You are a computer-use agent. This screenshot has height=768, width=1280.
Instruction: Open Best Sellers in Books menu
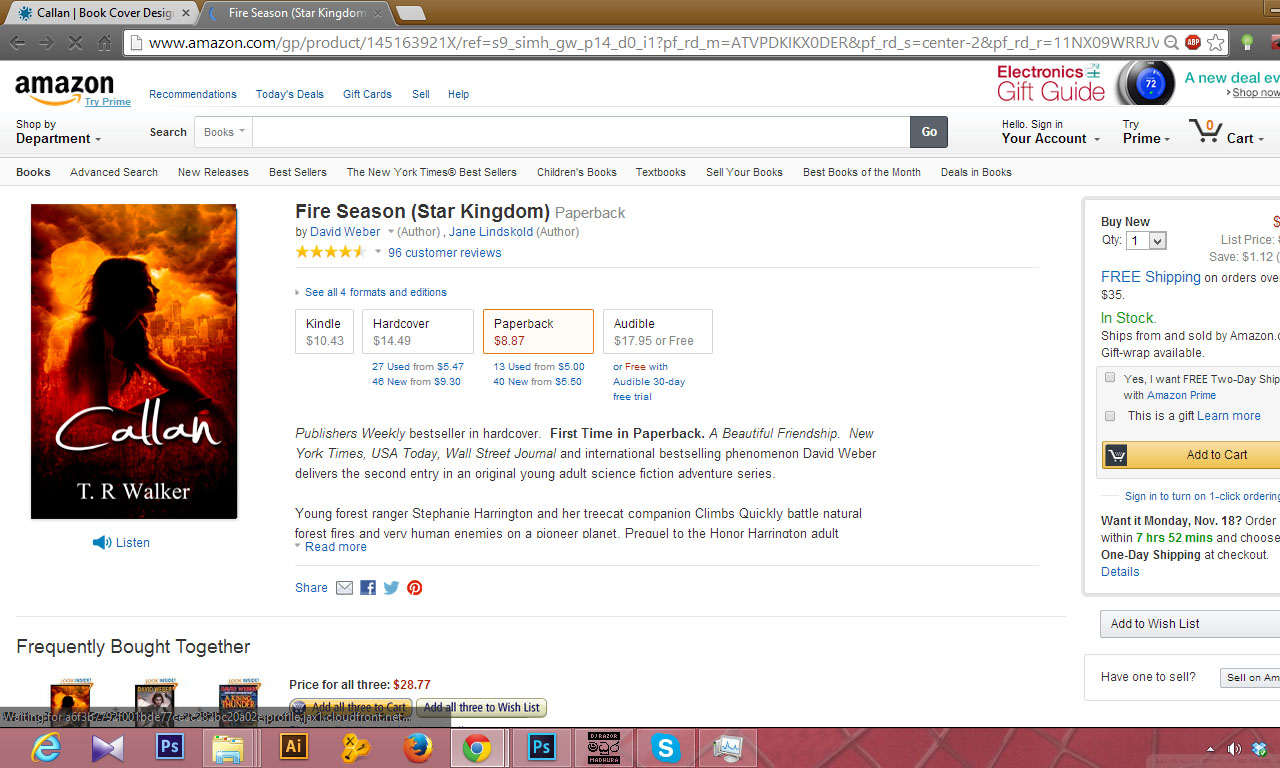[x=298, y=172]
